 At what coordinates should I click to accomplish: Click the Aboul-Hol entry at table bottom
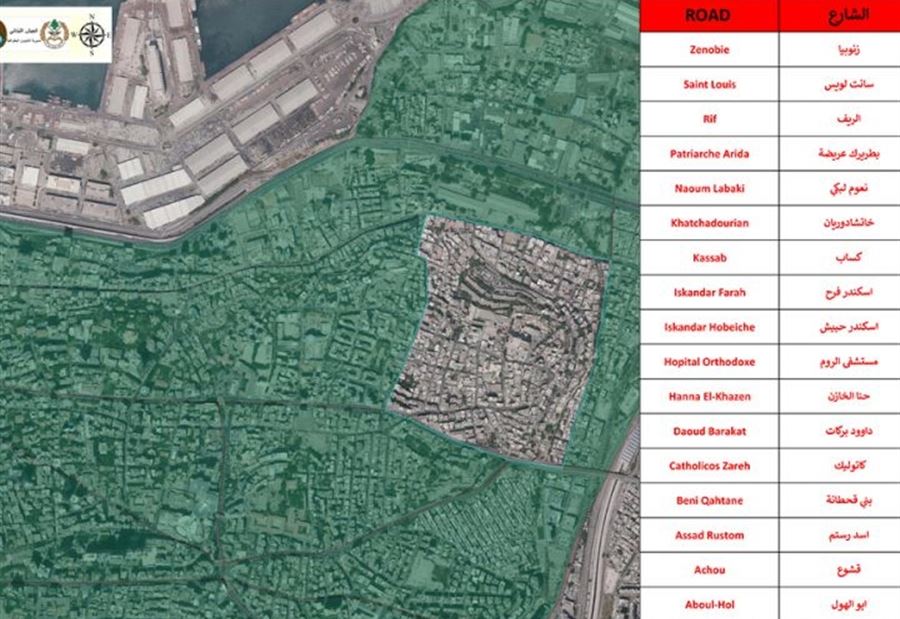708,604
